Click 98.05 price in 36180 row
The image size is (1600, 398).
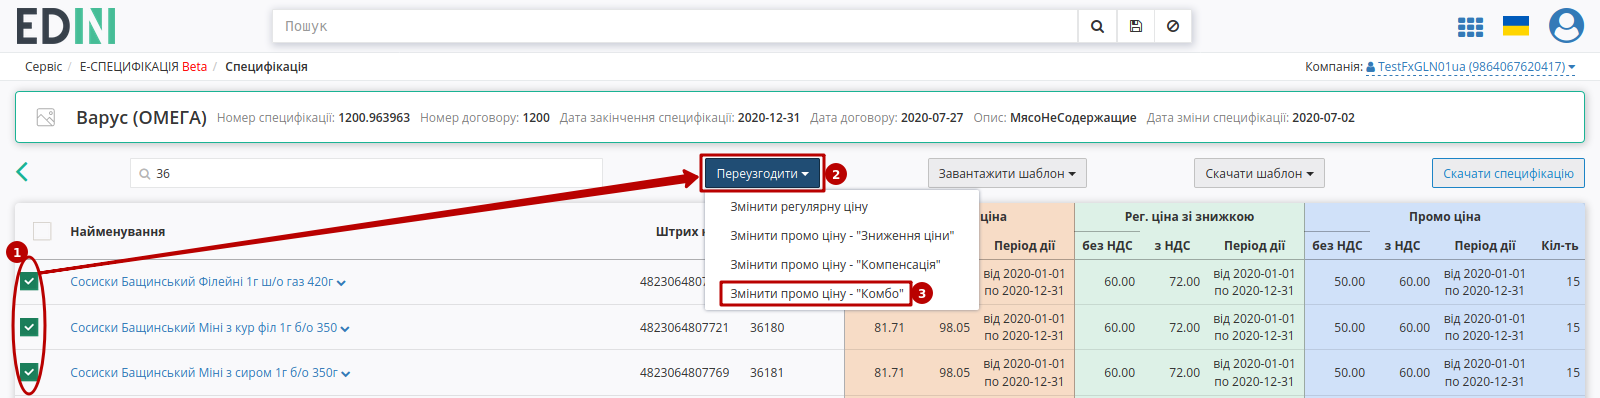pos(954,328)
